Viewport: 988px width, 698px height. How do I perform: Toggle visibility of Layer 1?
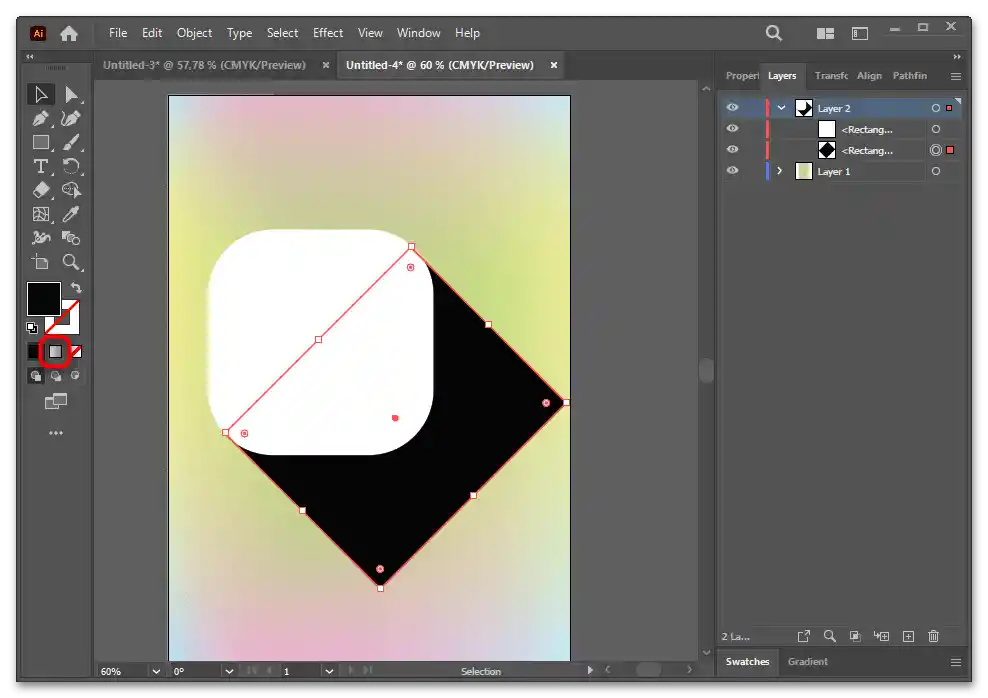point(733,171)
